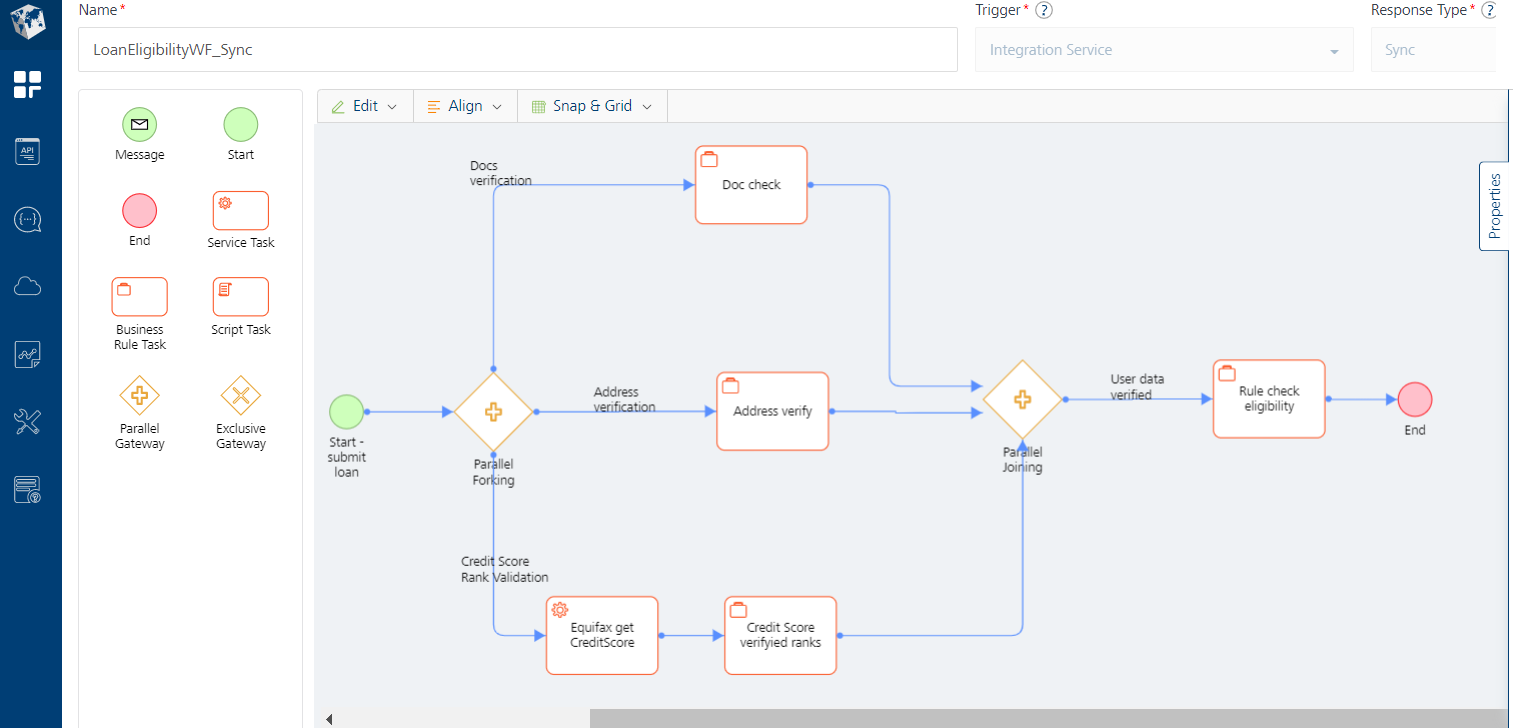1513x728 pixels.
Task: Choose the Exclusive Gateway palette icon
Action: click(x=241, y=396)
